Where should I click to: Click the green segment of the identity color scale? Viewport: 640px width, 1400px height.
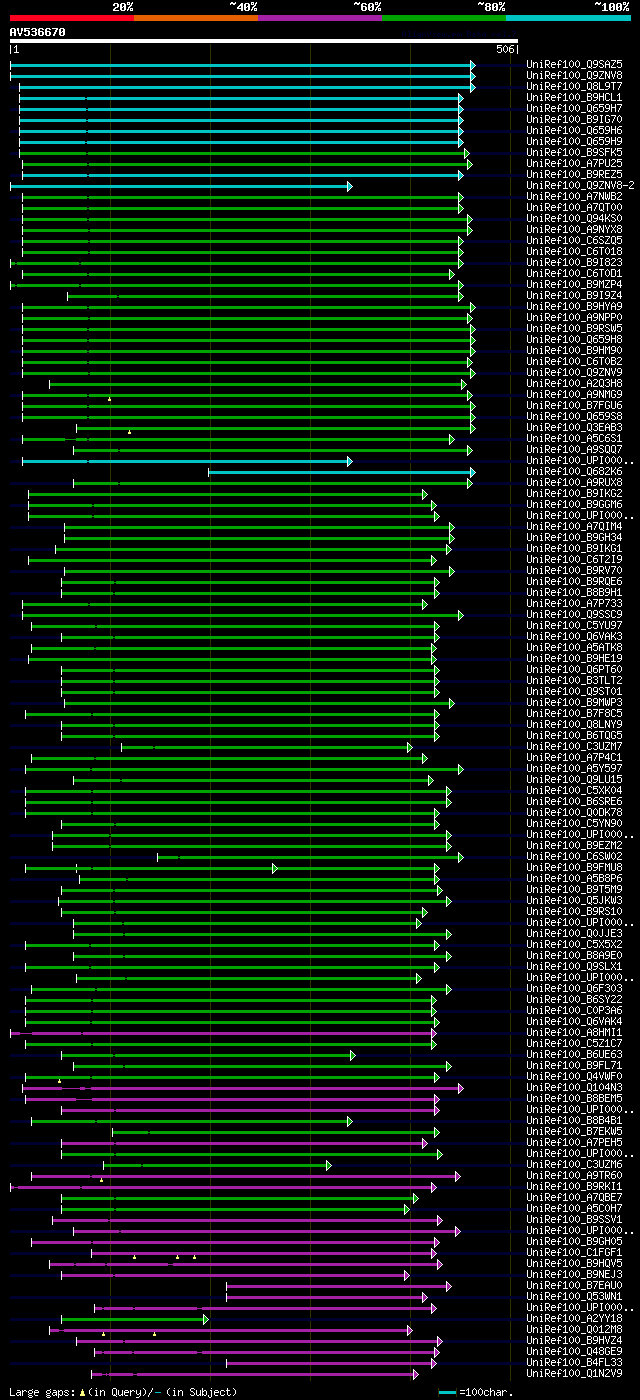point(444,17)
